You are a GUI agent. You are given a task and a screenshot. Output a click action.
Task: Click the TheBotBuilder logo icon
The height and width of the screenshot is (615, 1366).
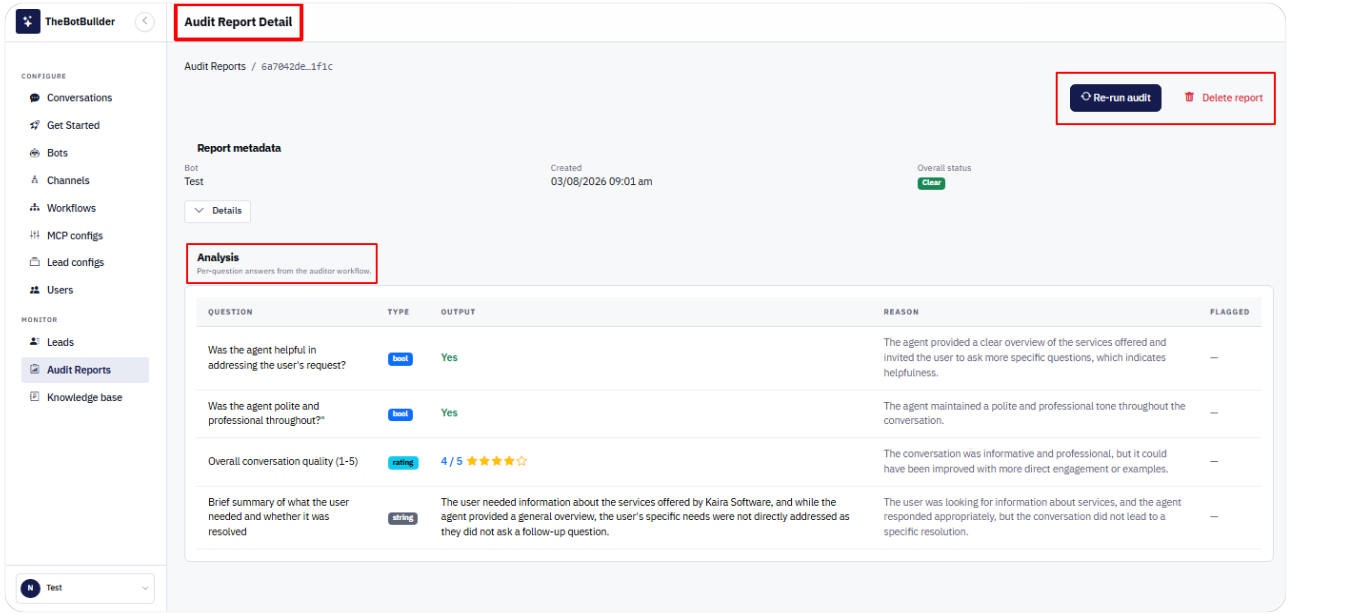pyautogui.click(x=28, y=21)
